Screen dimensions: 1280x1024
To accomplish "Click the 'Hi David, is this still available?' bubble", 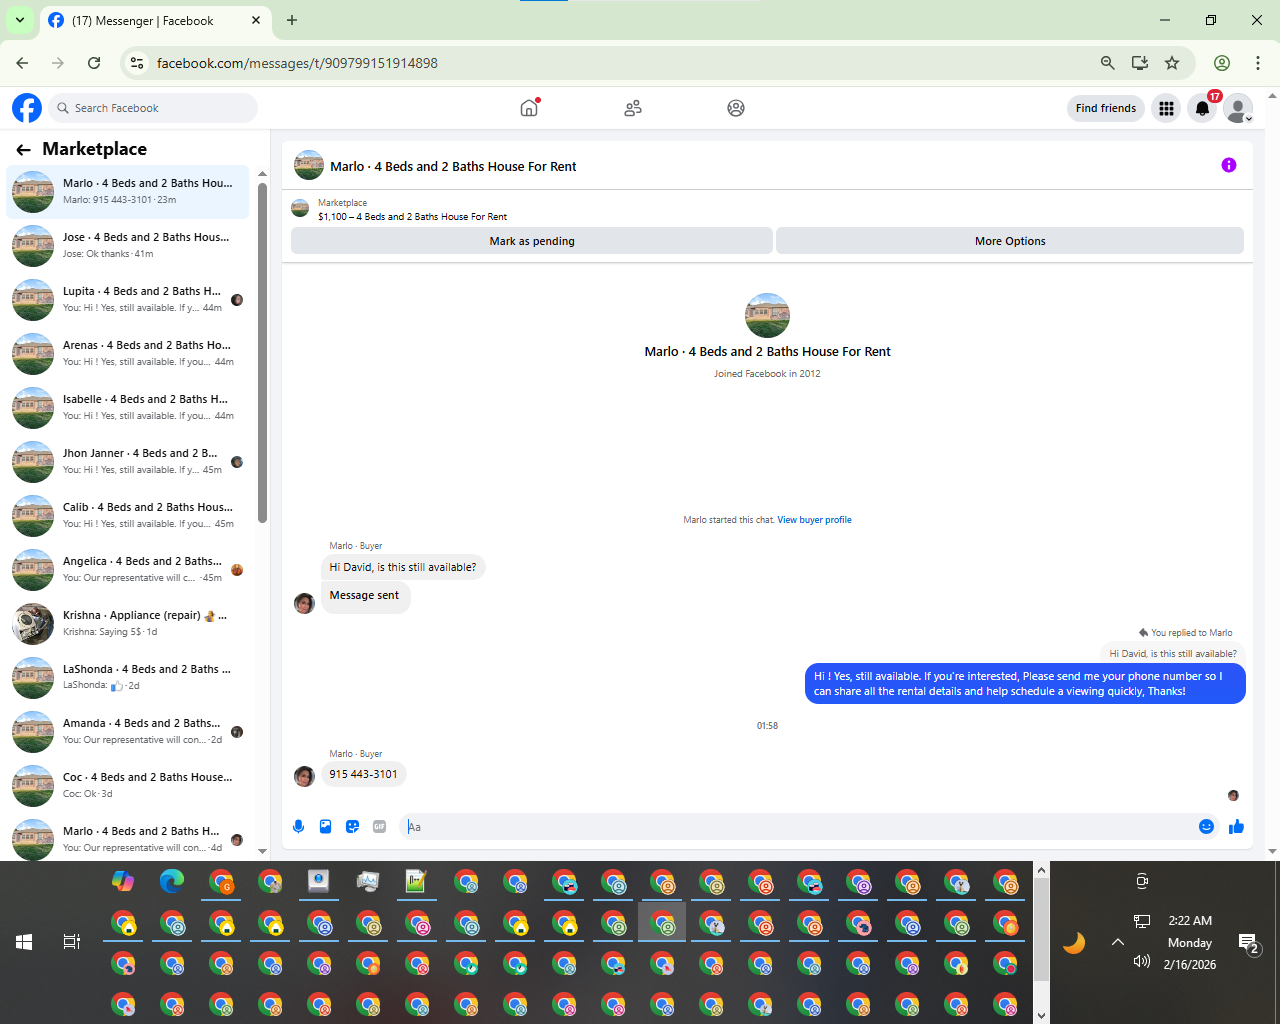I will click(403, 567).
